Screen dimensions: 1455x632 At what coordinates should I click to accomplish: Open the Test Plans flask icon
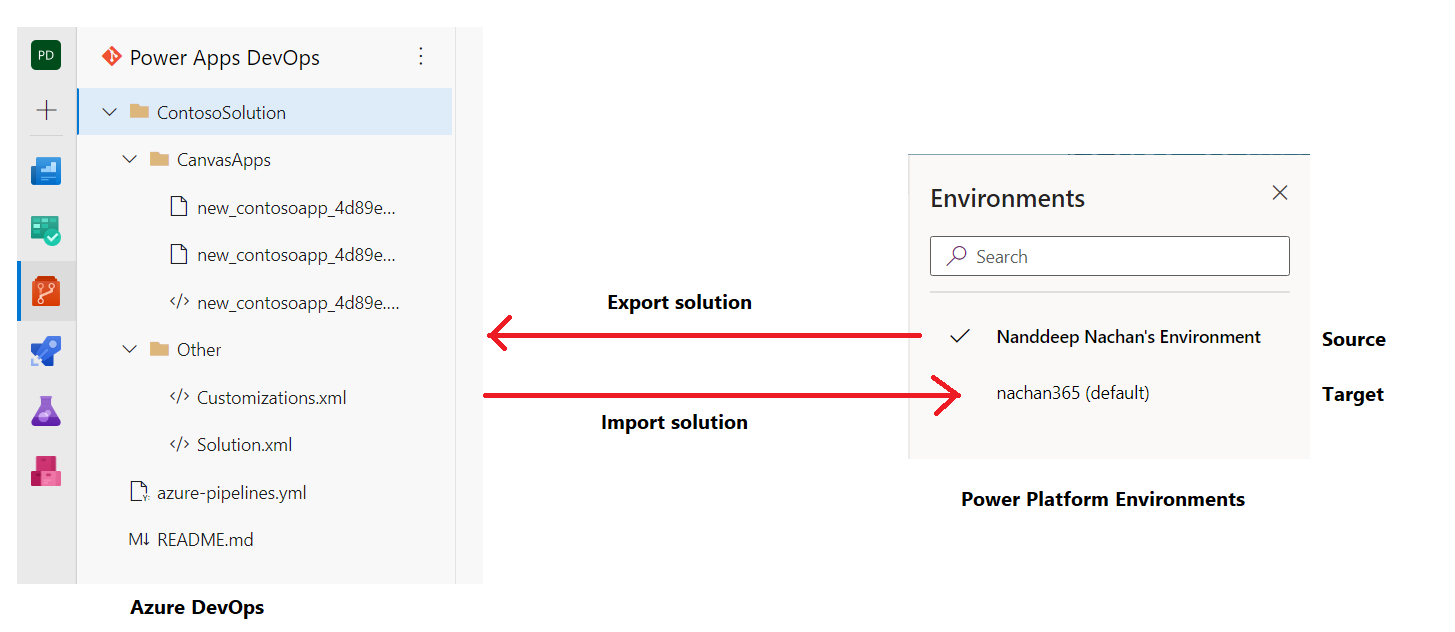(46, 410)
